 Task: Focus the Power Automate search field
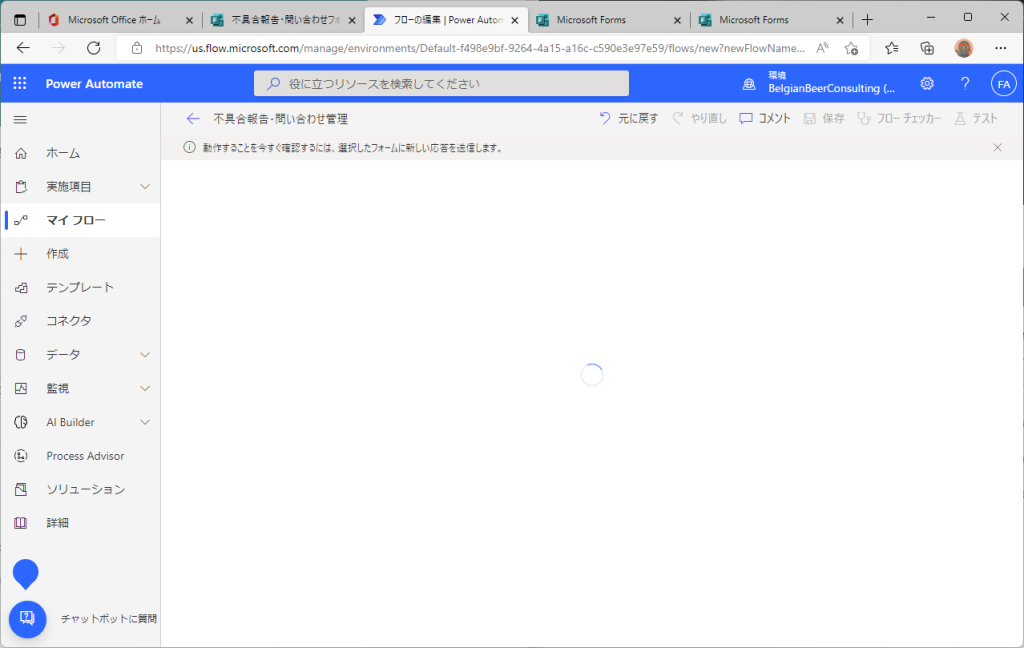pyautogui.click(x=441, y=84)
